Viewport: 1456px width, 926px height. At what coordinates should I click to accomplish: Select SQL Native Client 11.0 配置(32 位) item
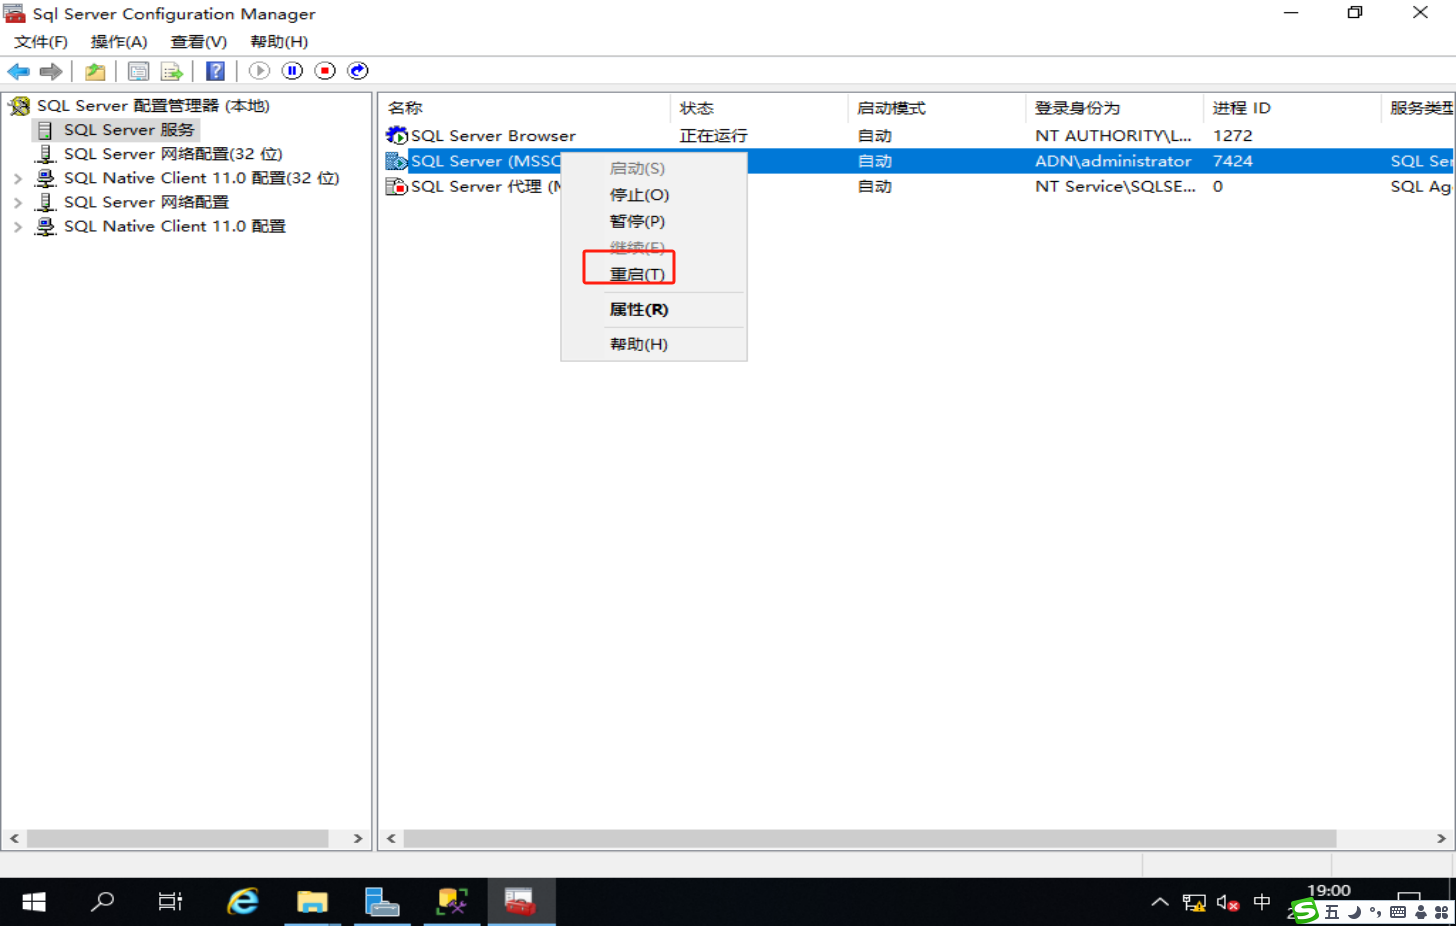tap(201, 178)
